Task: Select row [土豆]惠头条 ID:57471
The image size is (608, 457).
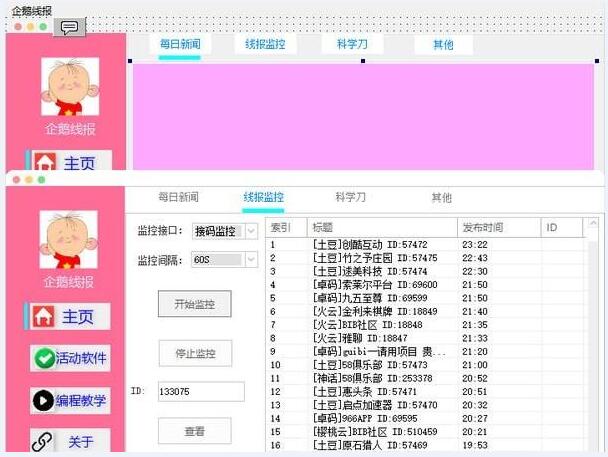Action: (427, 392)
